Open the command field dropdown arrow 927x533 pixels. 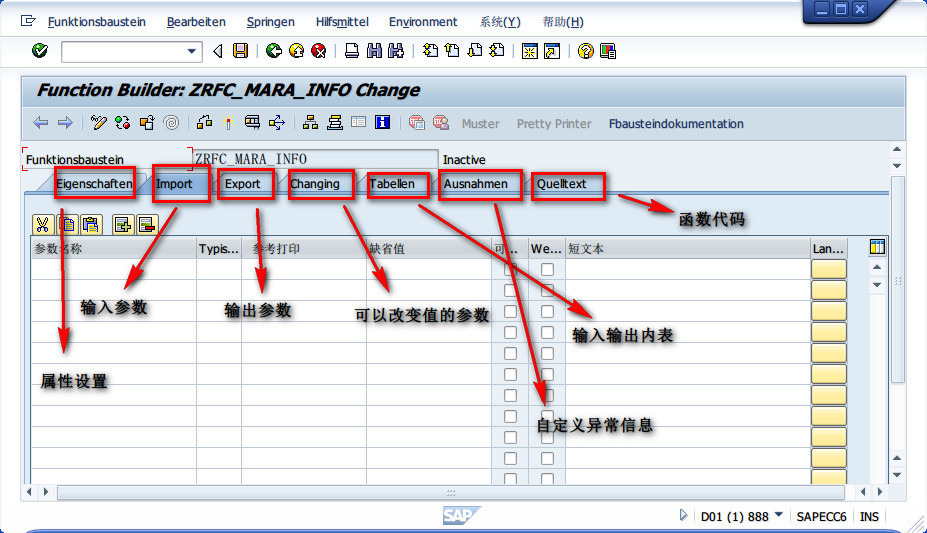tap(192, 51)
